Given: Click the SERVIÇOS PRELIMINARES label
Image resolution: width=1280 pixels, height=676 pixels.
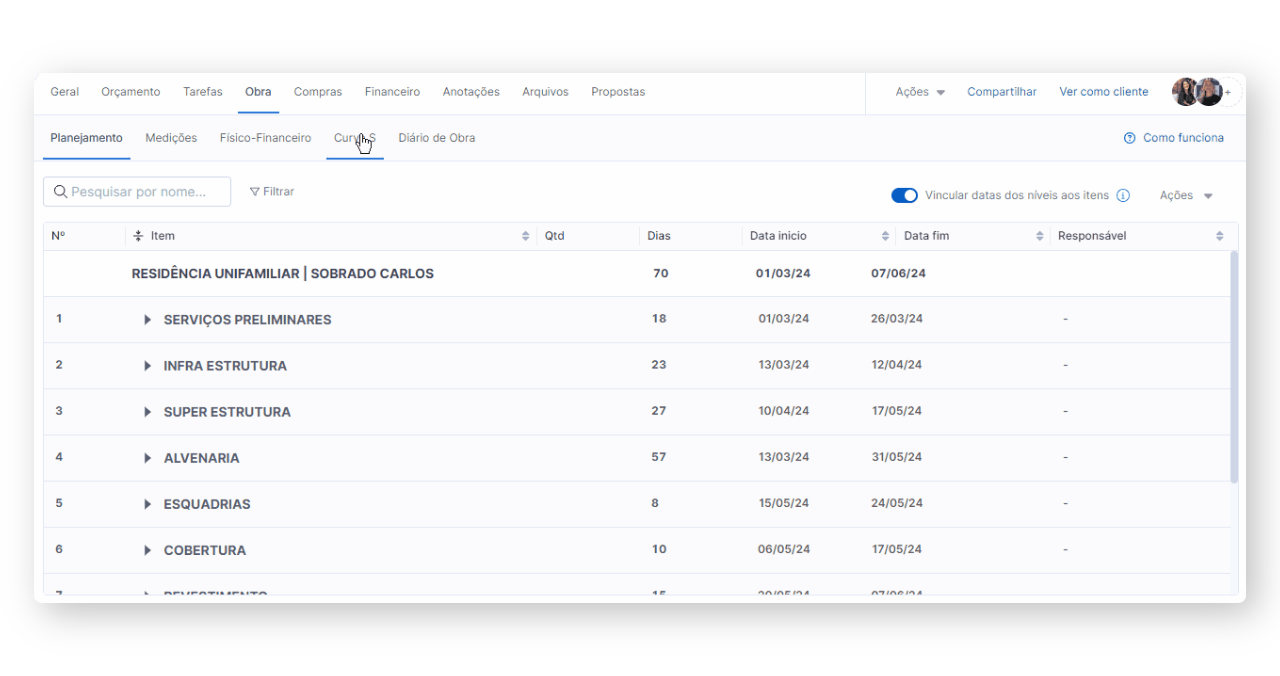Looking at the screenshot, I should 247,320.
